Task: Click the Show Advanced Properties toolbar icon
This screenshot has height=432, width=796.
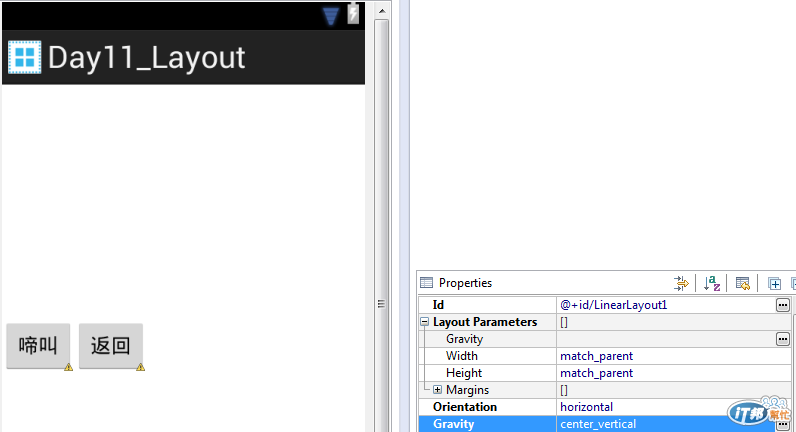Action: pos(681,283)
